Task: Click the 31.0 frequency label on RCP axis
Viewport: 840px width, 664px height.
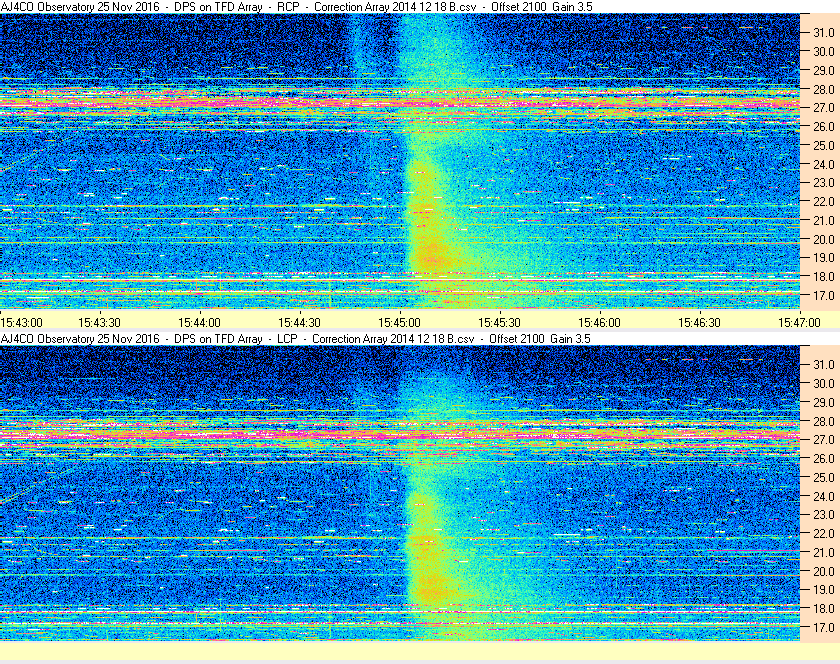Action: (824, 33)
